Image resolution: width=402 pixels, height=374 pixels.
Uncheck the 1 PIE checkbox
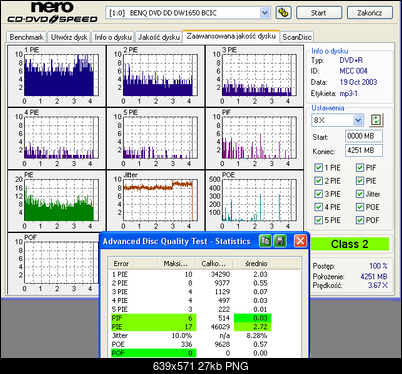point(319,168)
